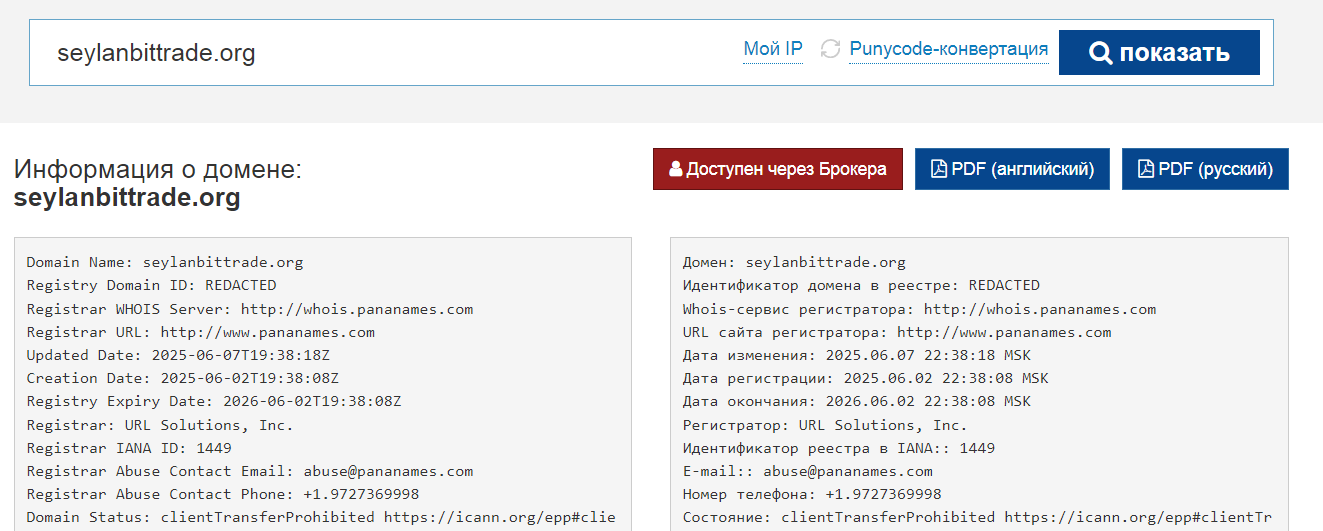This screenshot has width=1323, height=531.
Task: Click the Registrar Abuse Contact Email line
Action: 250,471
